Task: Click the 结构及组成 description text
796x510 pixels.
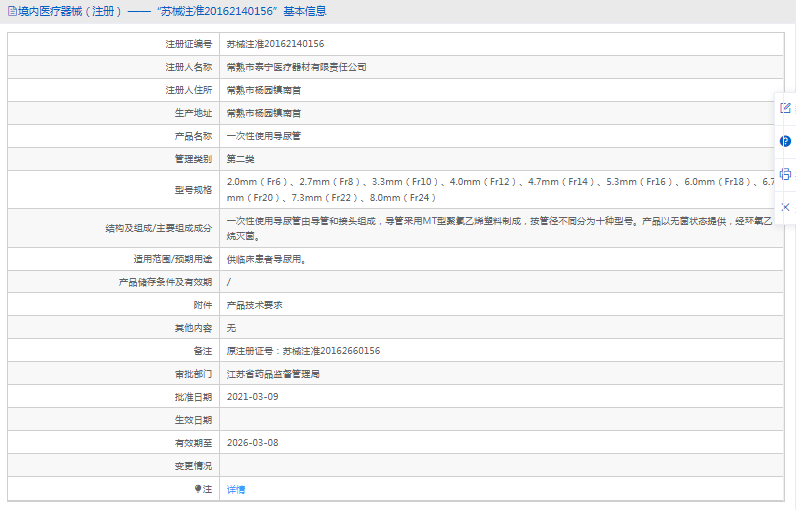Action: tap(500, 228)
